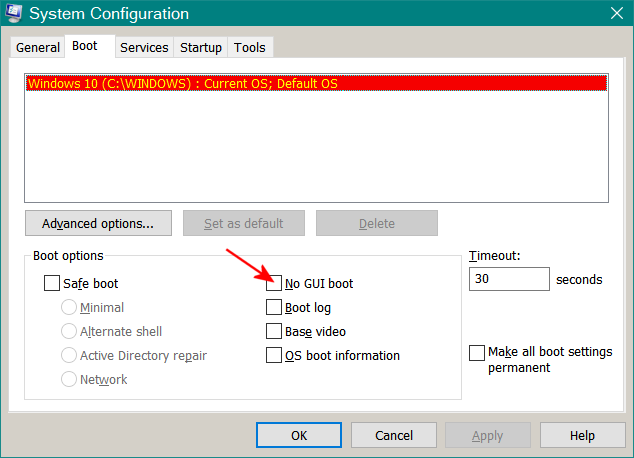Image resolution: width=634 pixels, height=458 pixels.
Task: Toggle OS boot information checkbox
Action: 274,355
